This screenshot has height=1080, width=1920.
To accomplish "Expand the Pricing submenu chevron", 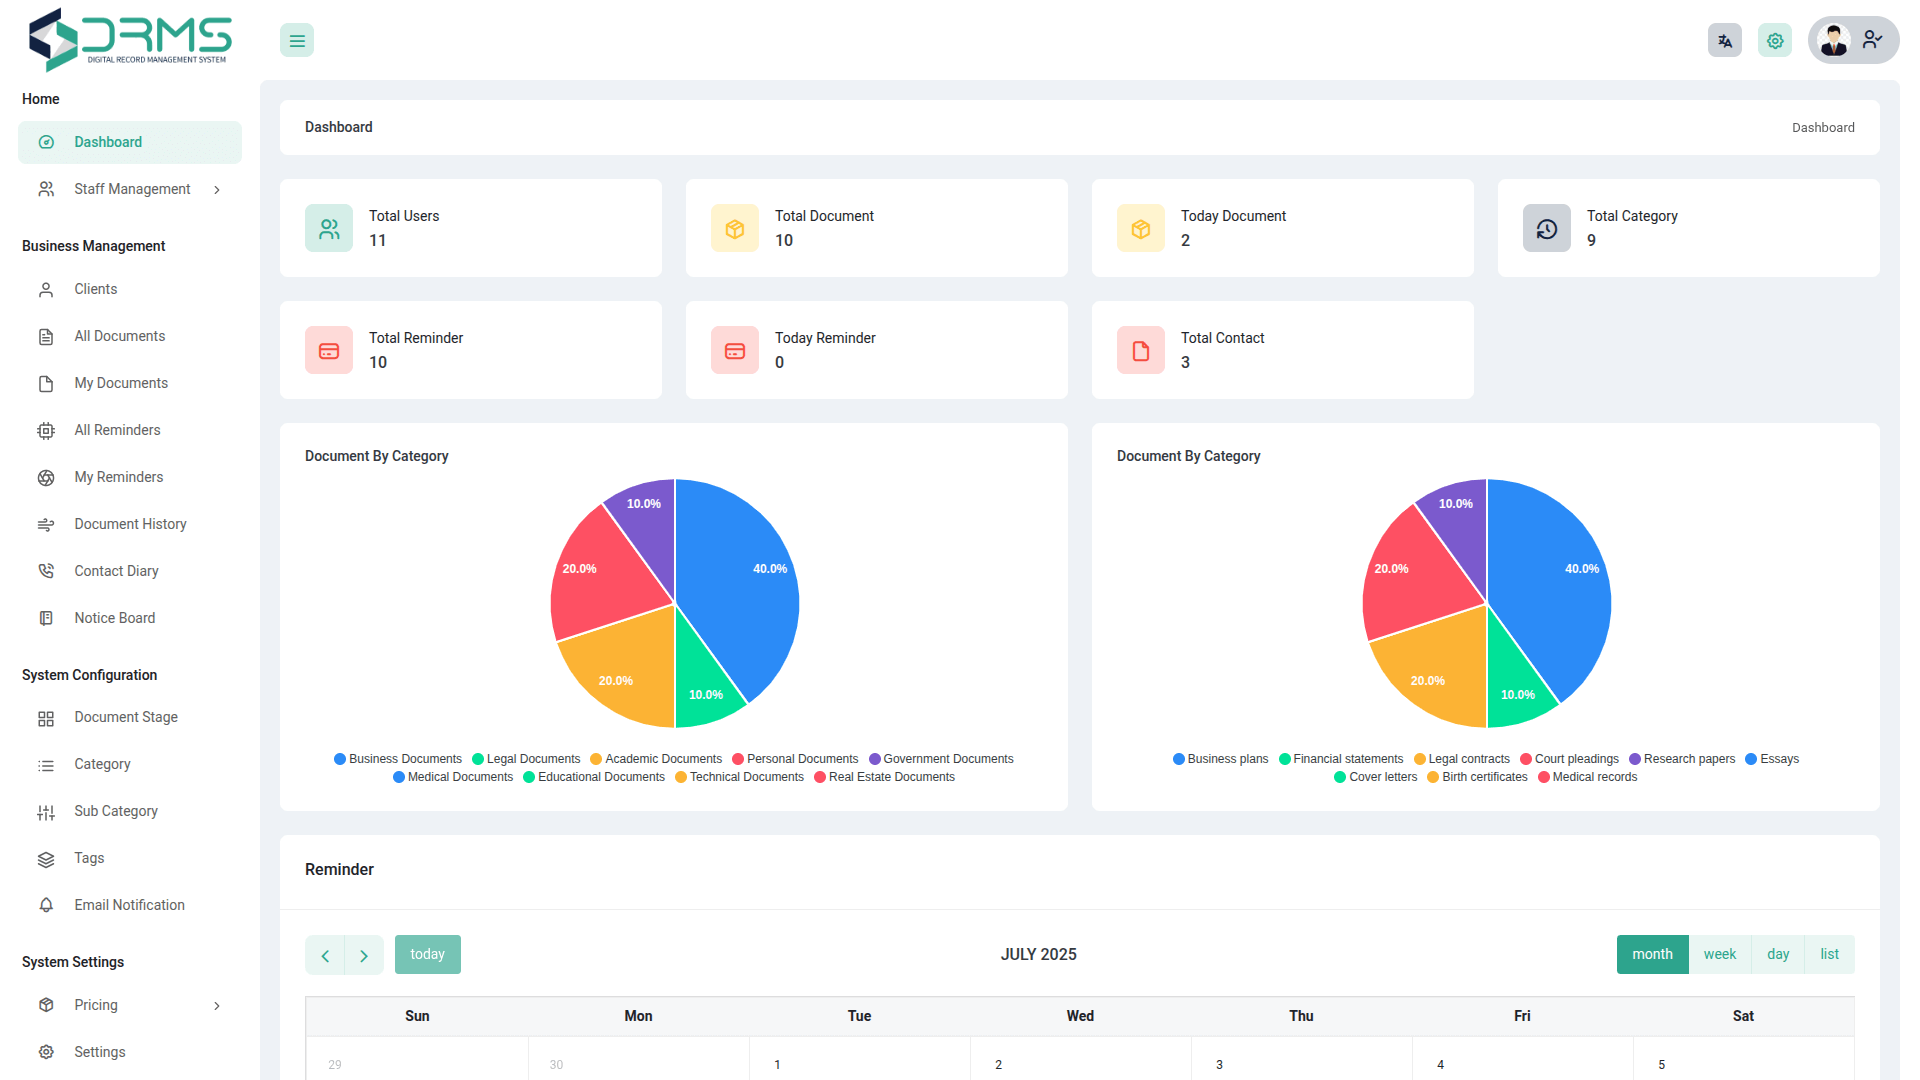I will (217, 1006).
